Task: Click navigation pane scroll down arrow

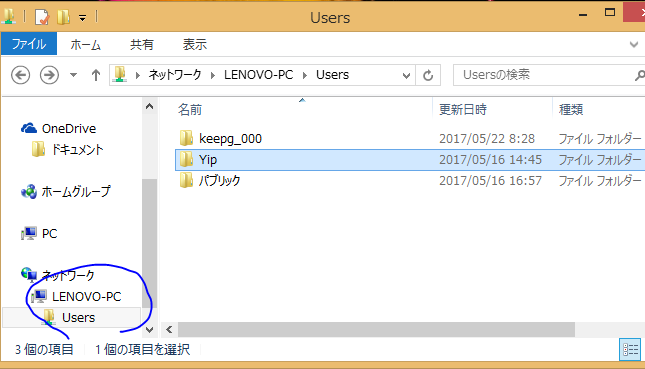Action: point(149,330)
